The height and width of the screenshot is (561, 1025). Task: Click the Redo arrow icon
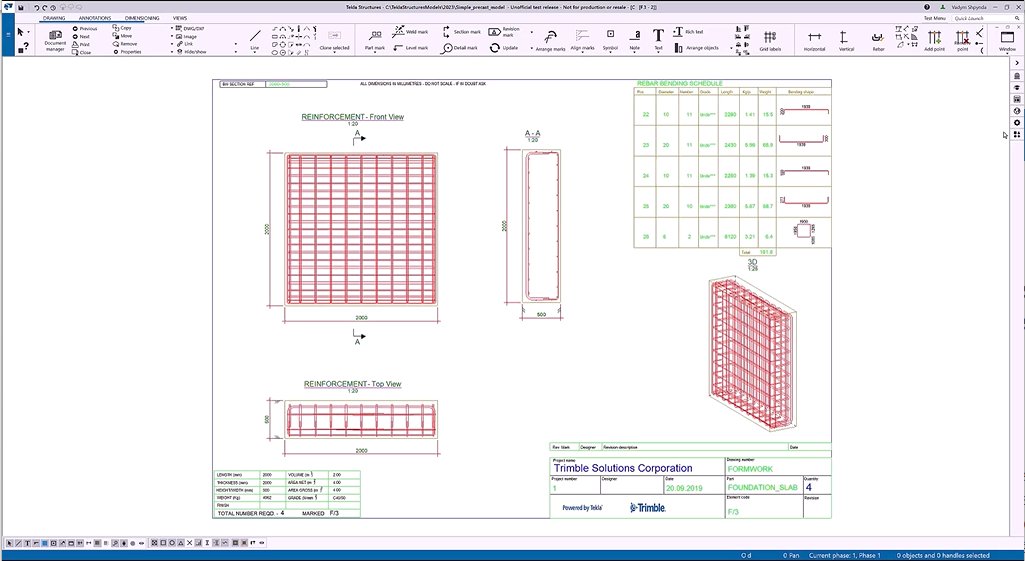[45, 7]
